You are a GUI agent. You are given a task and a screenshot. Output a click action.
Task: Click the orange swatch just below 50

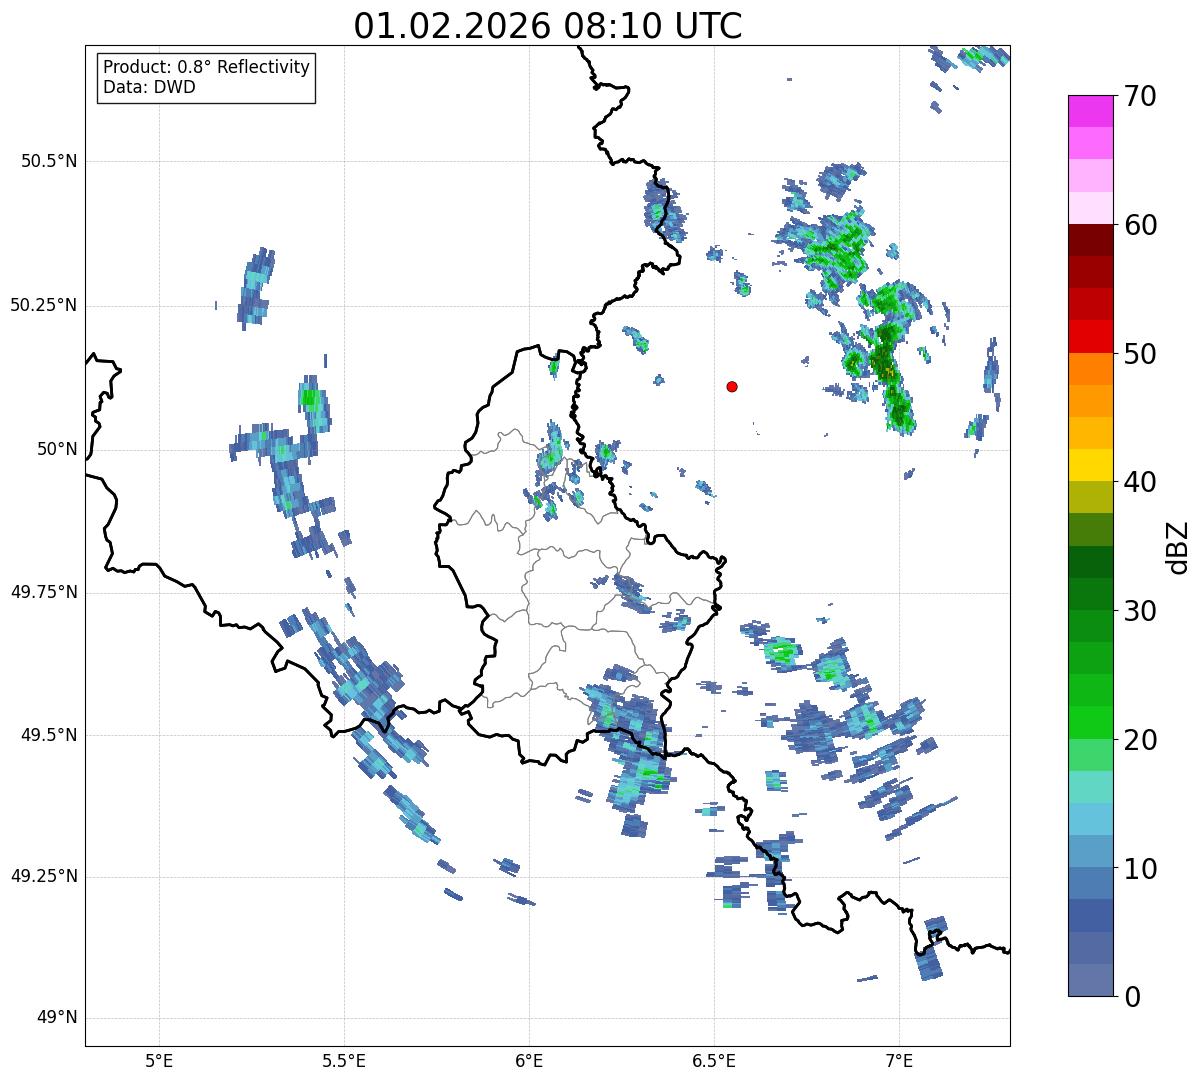click(1090, 369)
